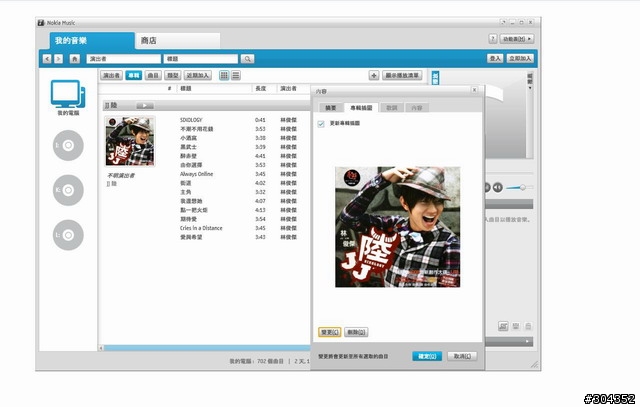Click the large album art in dialog
Viewport: 640px width, 407px height.
click(x=398, y=227)
